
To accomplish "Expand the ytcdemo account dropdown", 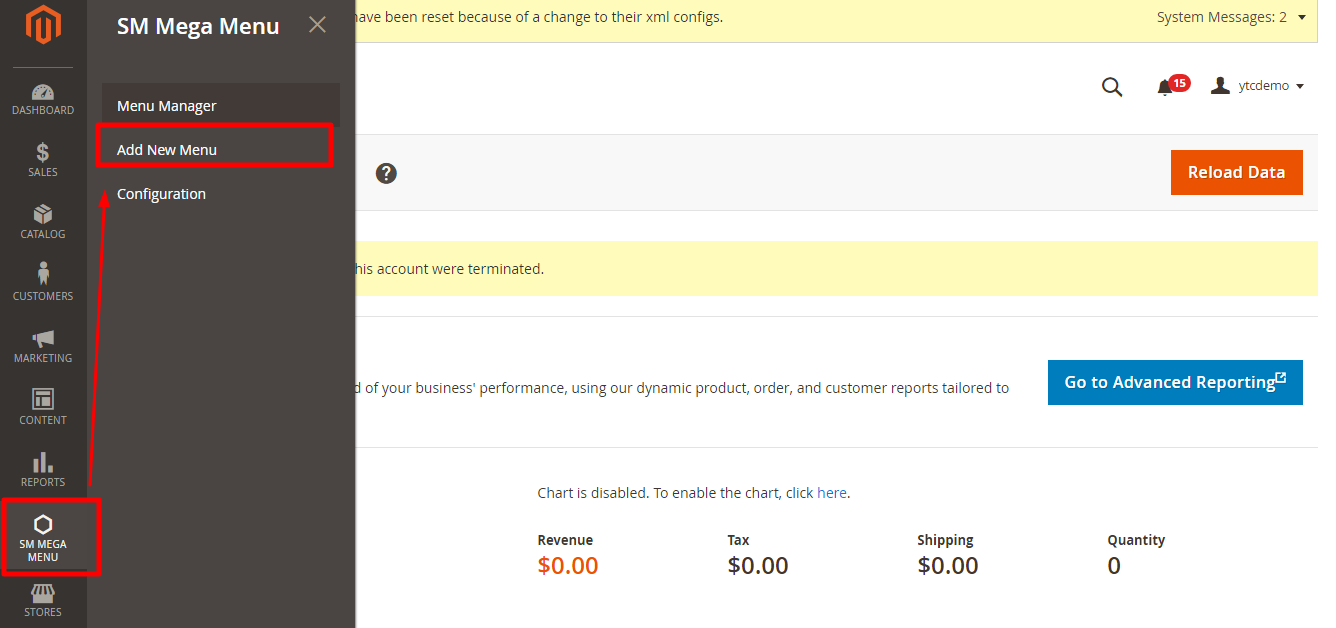I will click(x=1258, y=86).
